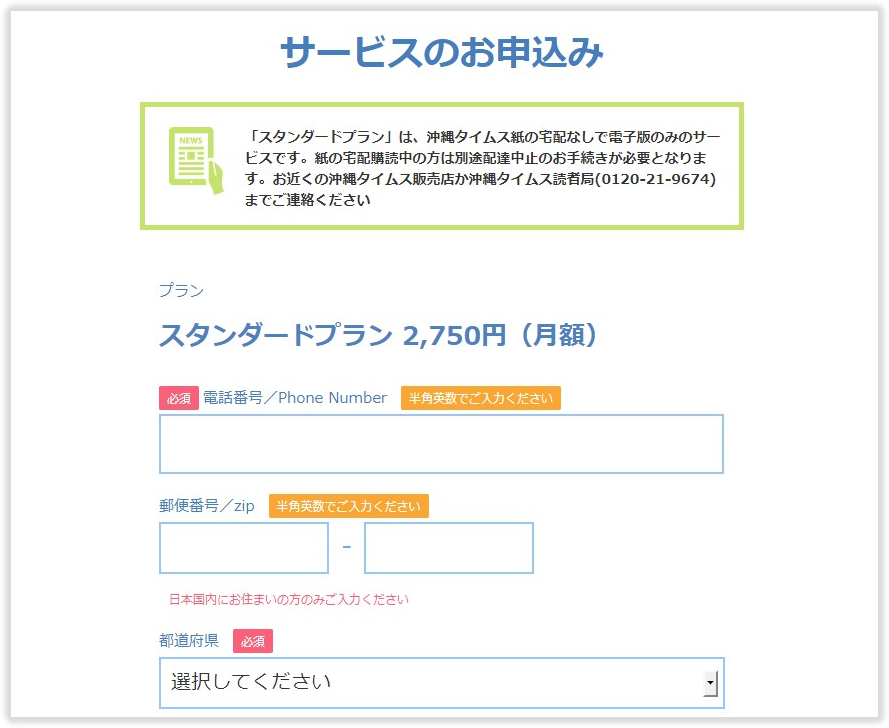889x728 pixels.
Task: Click the arrow on the 都道府県 select box
Action: 710,684
